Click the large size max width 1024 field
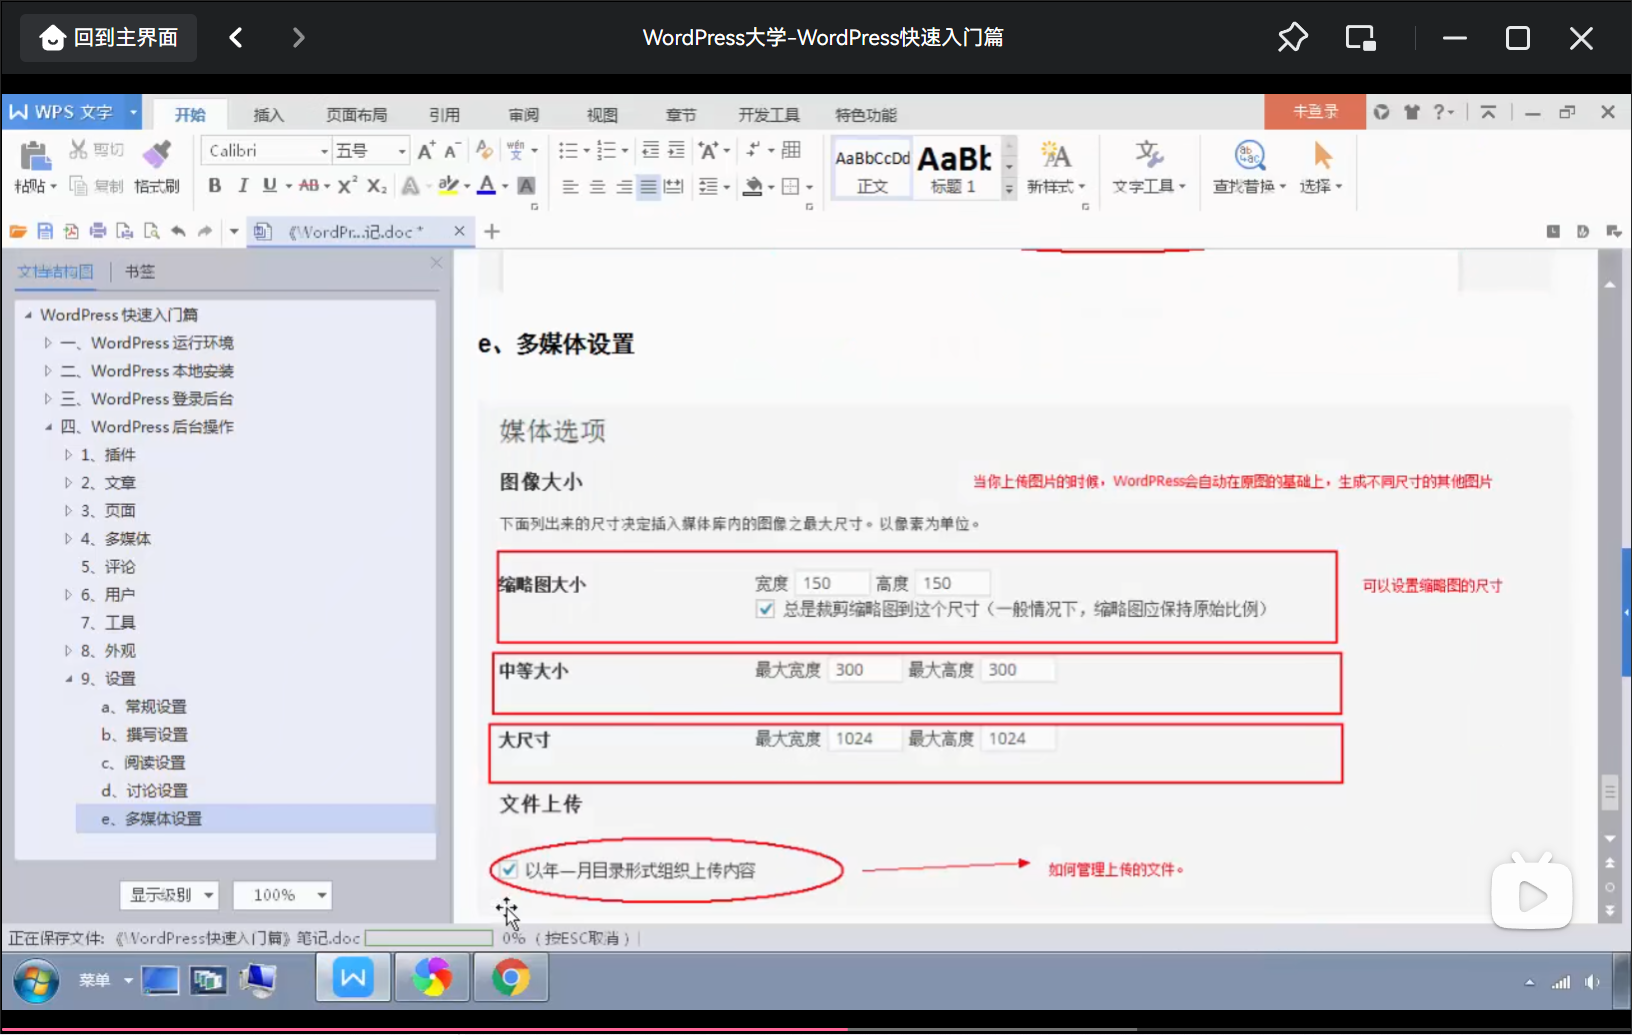 tap(865, 739)
